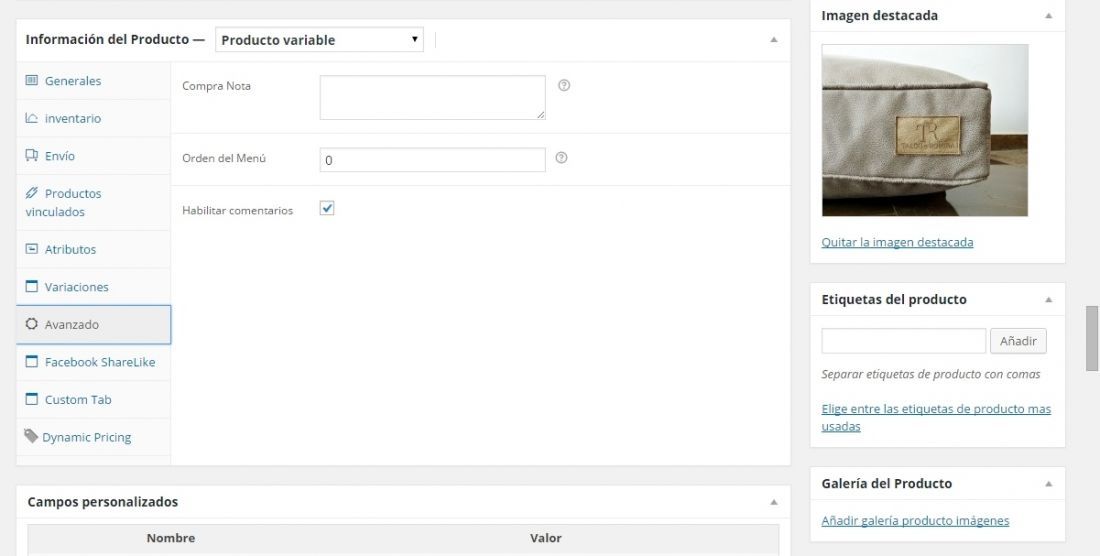Open the Producto variable type dropdown
This screenshot has width=1100, height=556.
pyautogui.click(x=319, y=40)
